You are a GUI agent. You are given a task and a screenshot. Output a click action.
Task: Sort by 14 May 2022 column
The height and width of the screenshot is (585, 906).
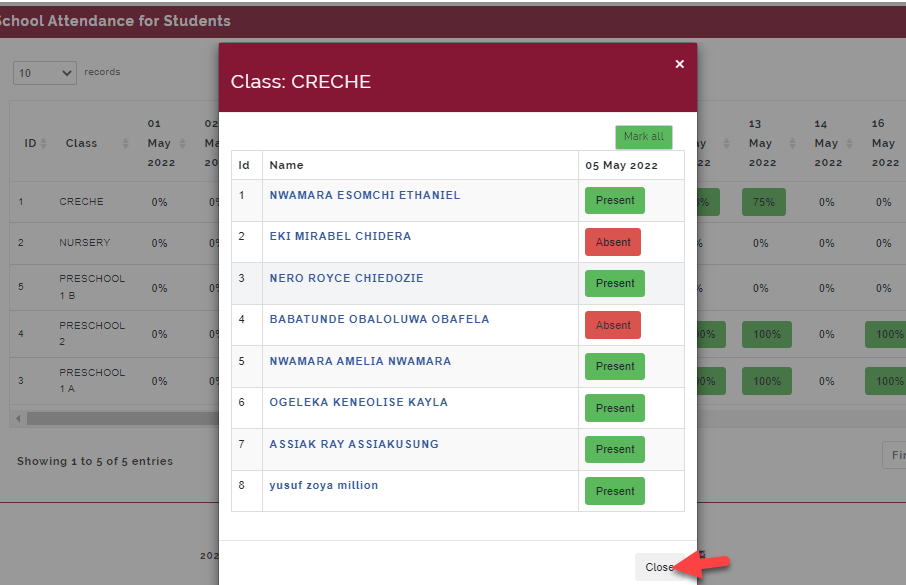pyautogui.click(x=832, y=143)
